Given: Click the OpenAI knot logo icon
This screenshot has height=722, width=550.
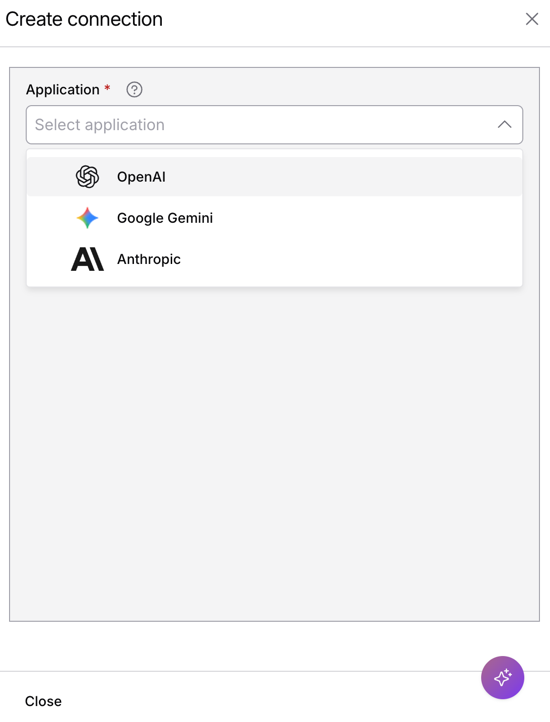Looking at the screenshot, I should point(87,177).
